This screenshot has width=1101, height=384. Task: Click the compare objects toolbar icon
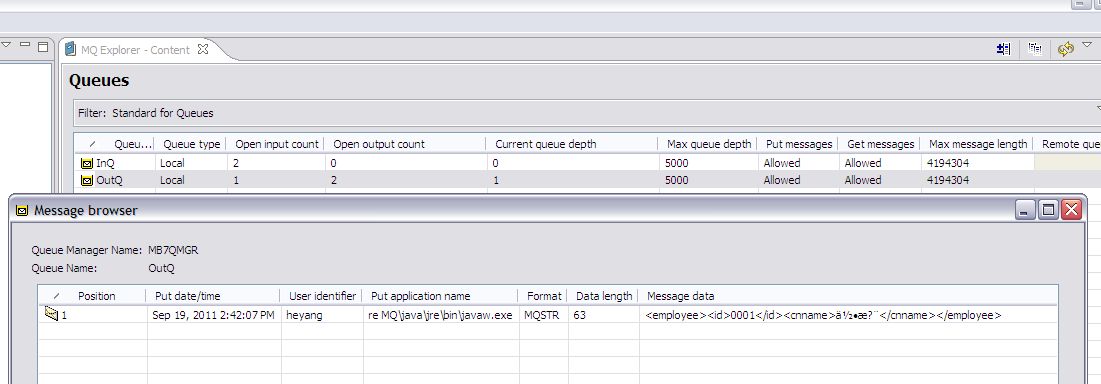point(1034,48)
